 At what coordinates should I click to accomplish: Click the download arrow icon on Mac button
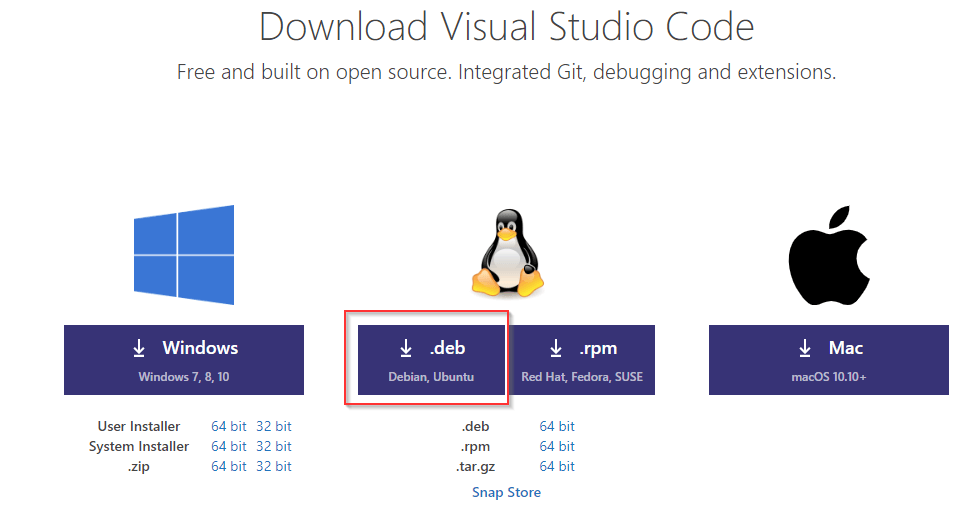point(805,348)
